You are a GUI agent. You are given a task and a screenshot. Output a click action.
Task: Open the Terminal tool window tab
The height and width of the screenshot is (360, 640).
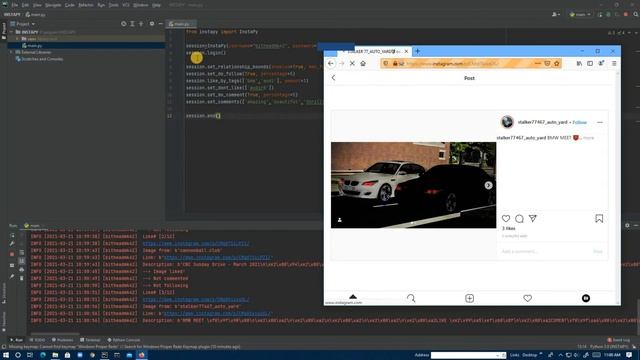point(90,340)
